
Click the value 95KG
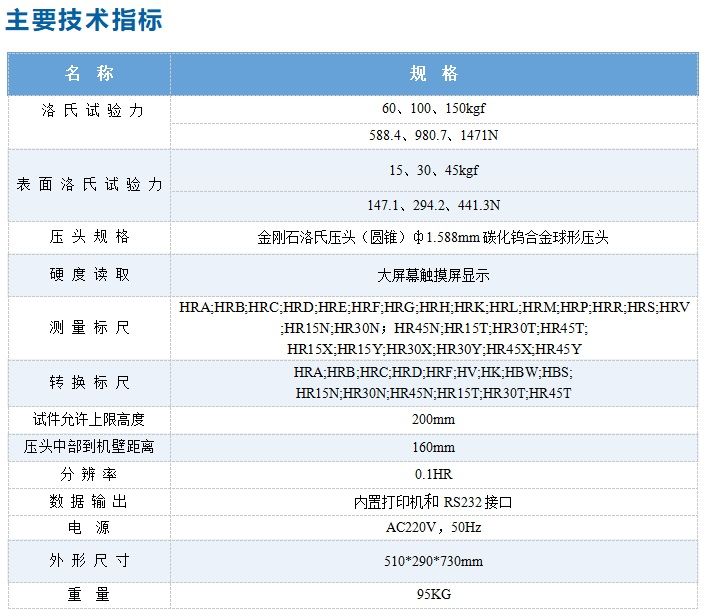click(x=433, y=594)
